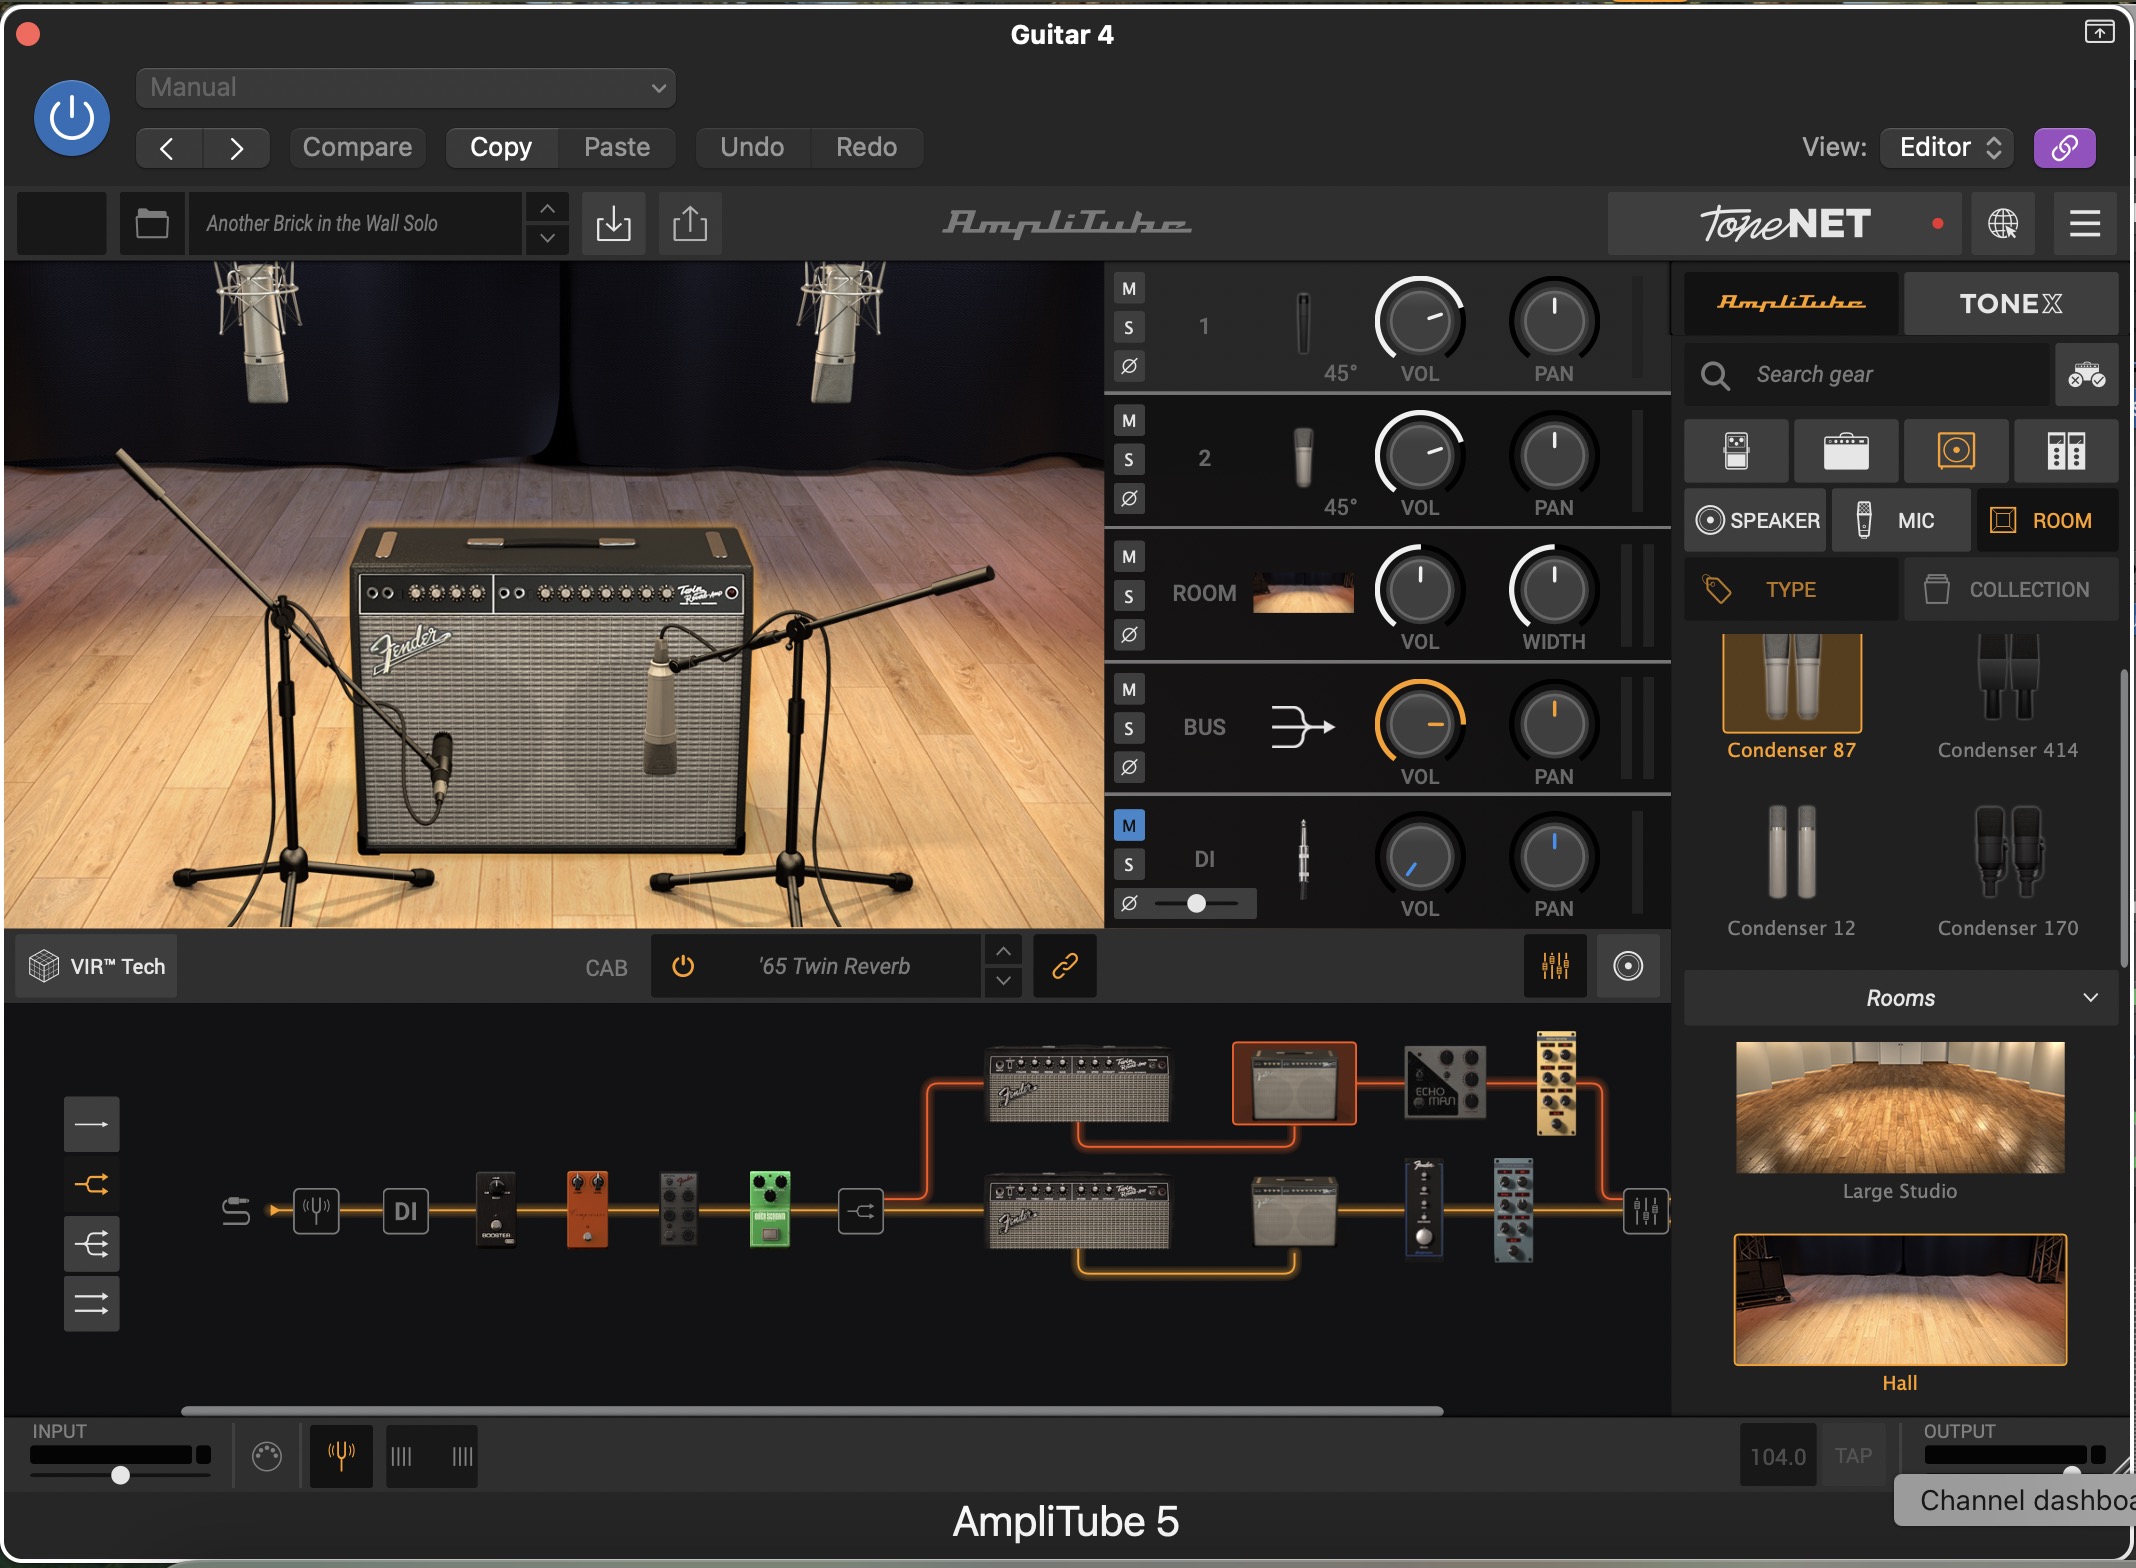Click the Echo Man delay unit
The width and height of the screenshot is (2136, 1568).
pyautogui.click(x=1445, y=1082)
